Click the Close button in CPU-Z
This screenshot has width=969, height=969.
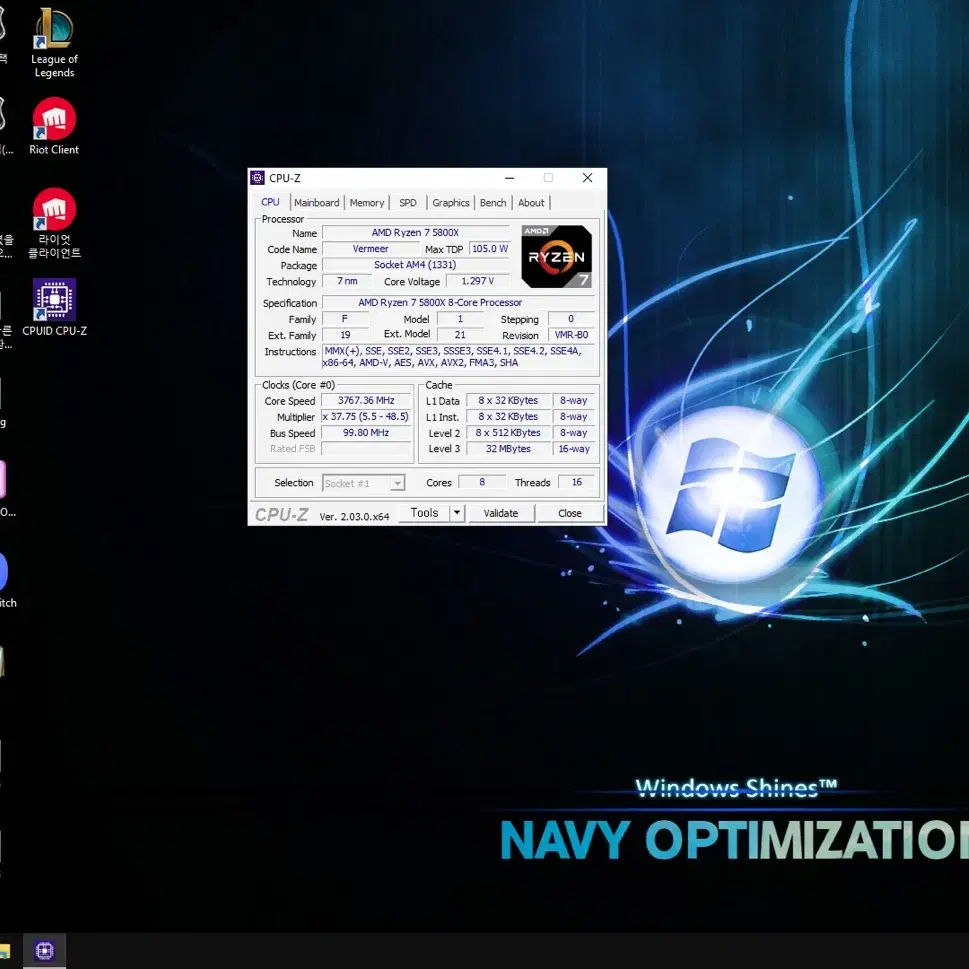569,513
